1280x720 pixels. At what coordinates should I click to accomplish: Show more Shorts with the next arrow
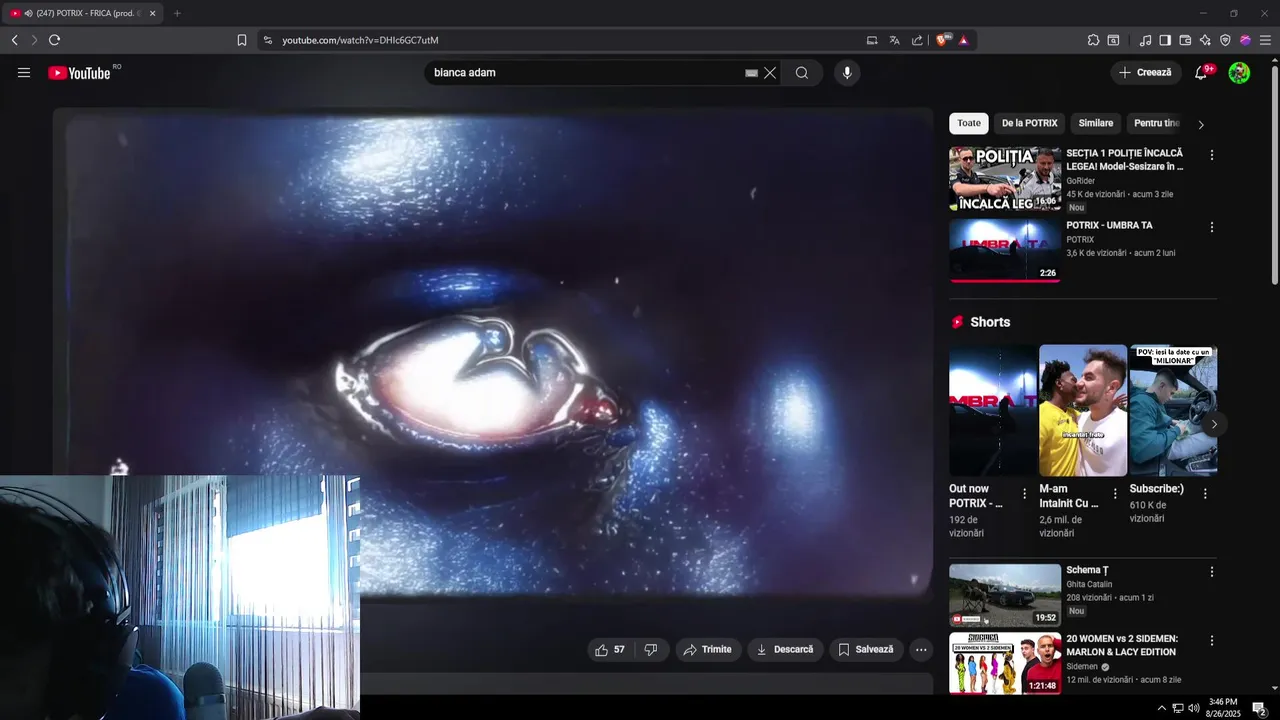(x=1213, y=424)
